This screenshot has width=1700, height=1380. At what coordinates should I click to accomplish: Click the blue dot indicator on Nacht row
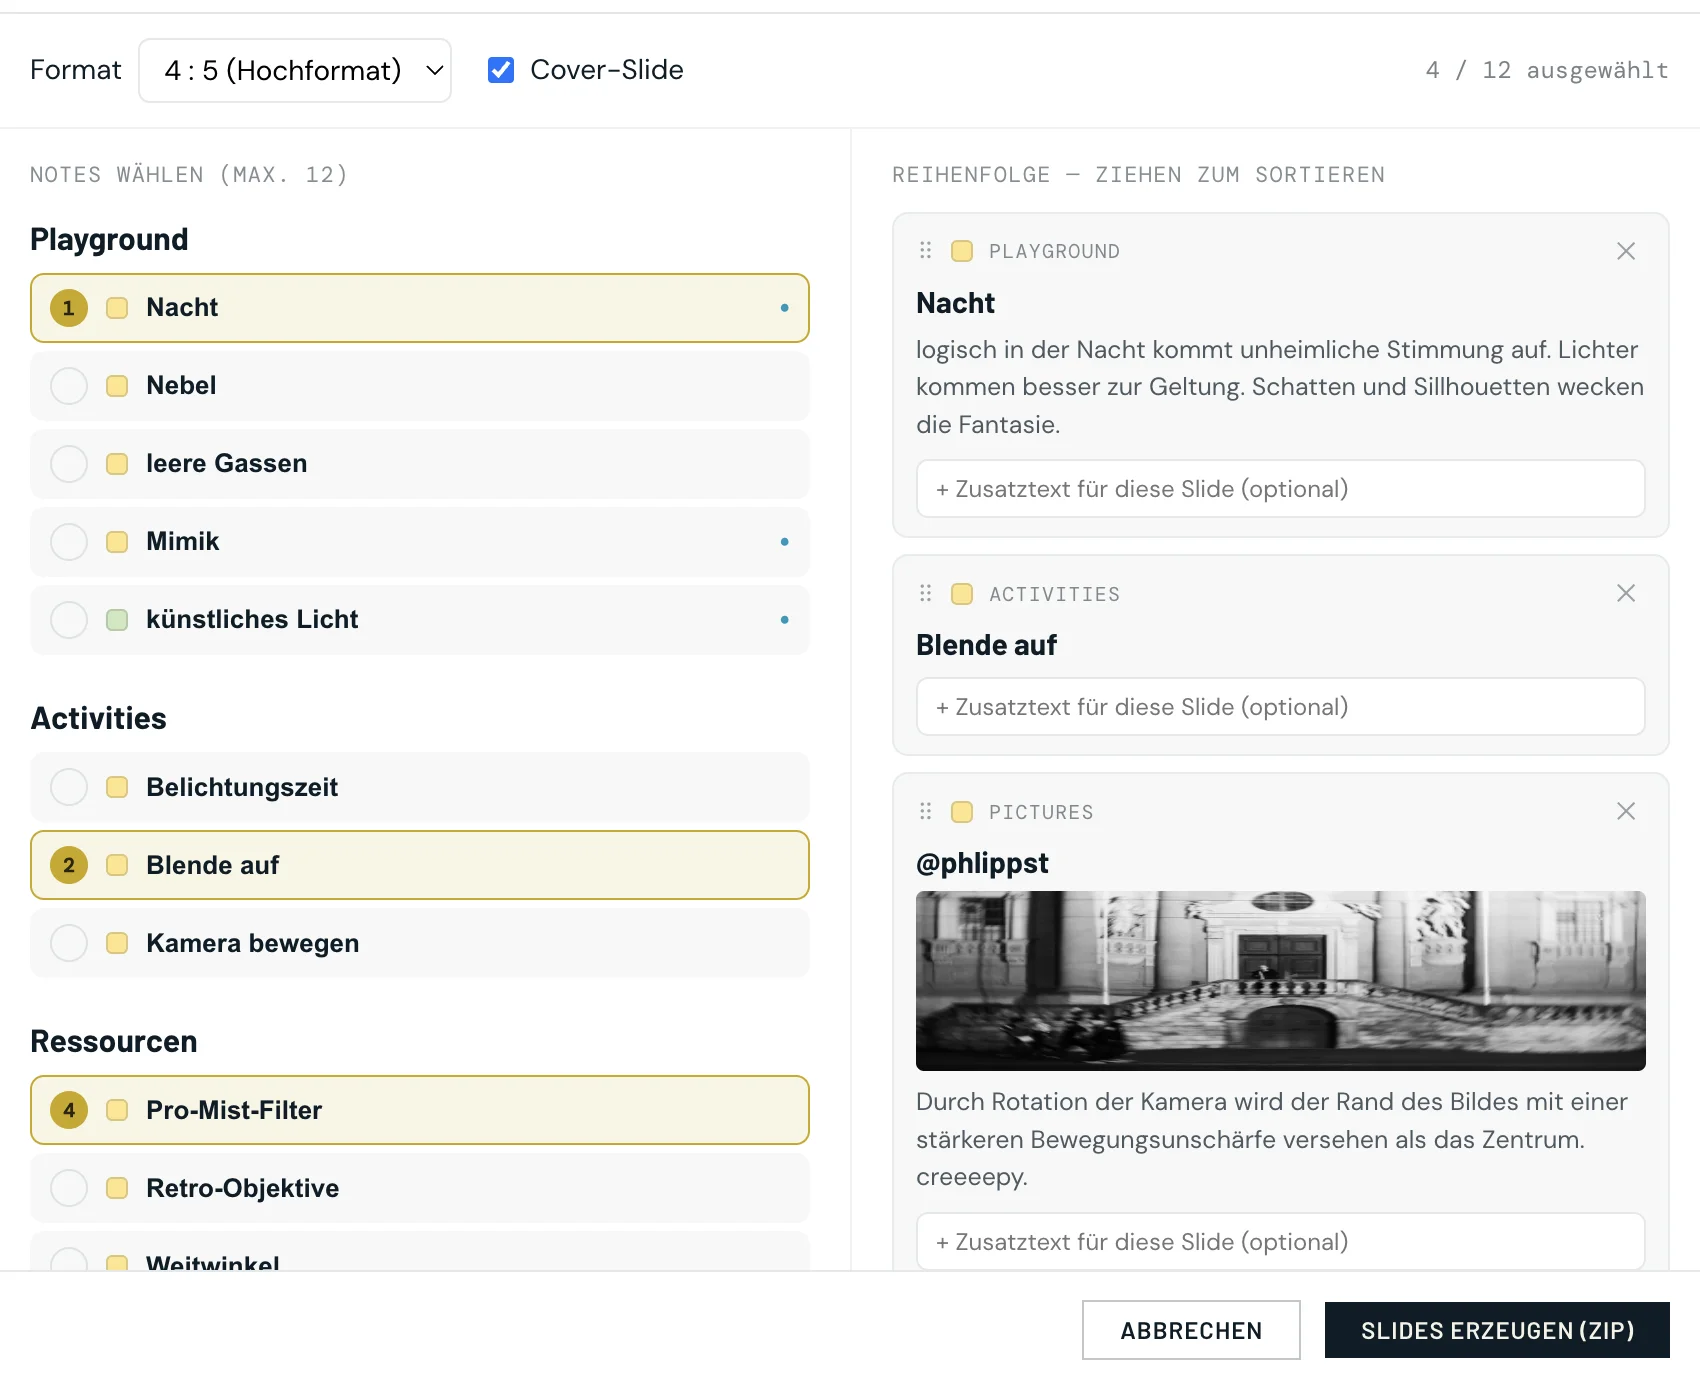(785, 308)
